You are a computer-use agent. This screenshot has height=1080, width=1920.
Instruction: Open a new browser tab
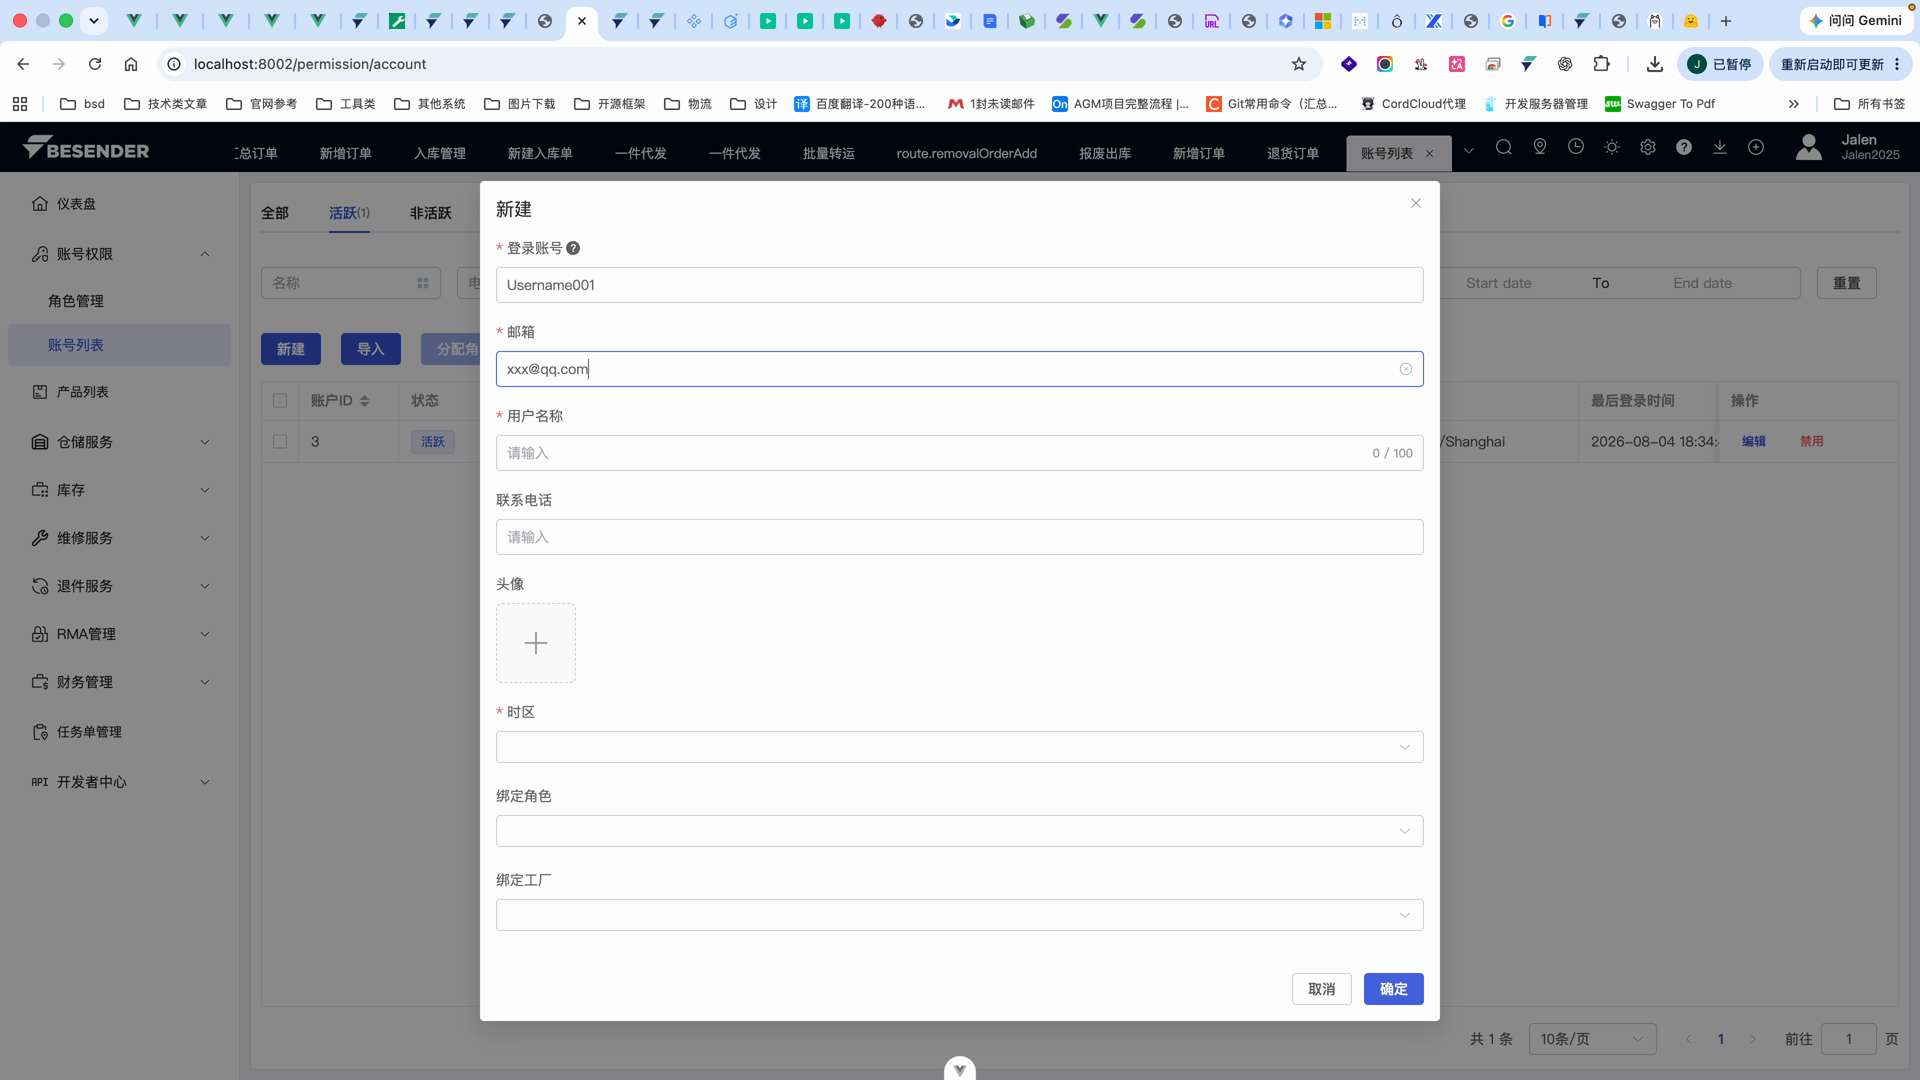[x=1726, y=21]
